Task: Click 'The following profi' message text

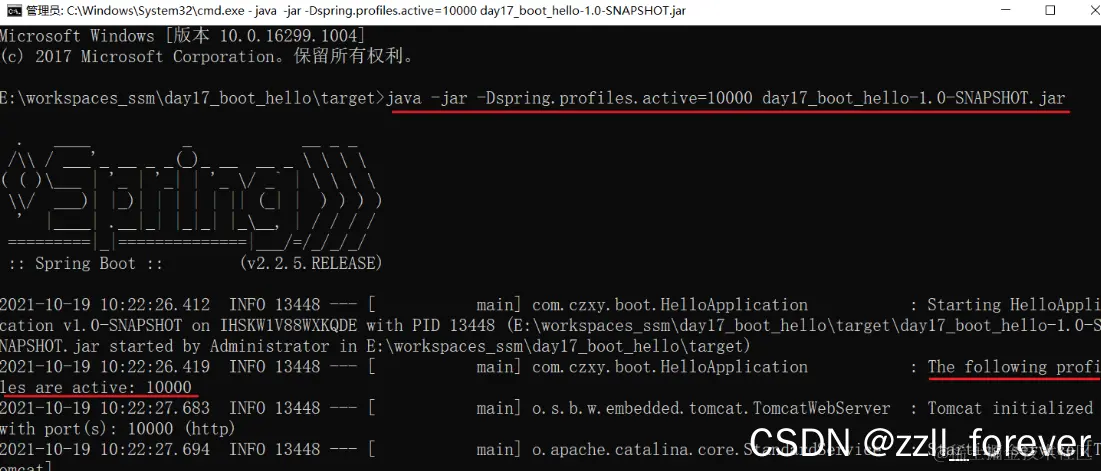Action: 1014,366
